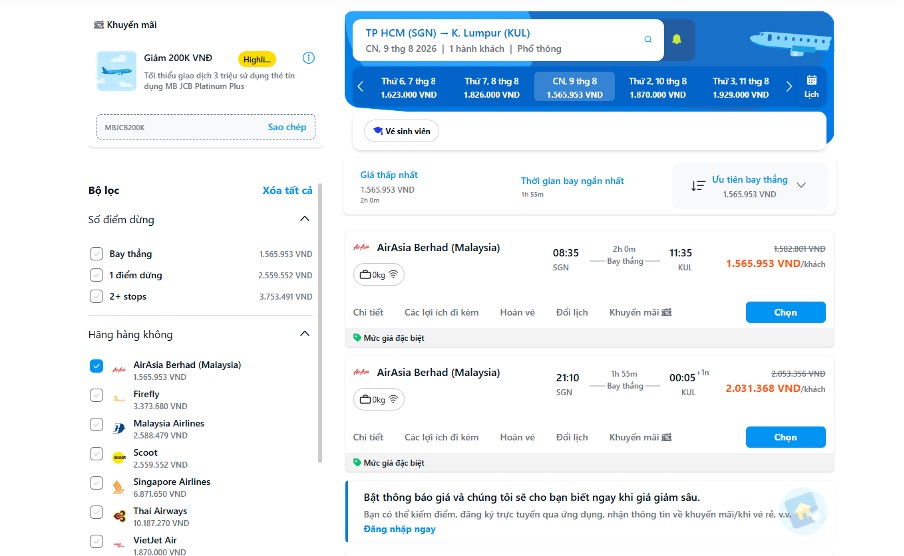Image resolution: width=904 pixels, height=556 pixels.
Task: Select date tab Thứ 2, 10 thg 8
Action: point(657,87)
